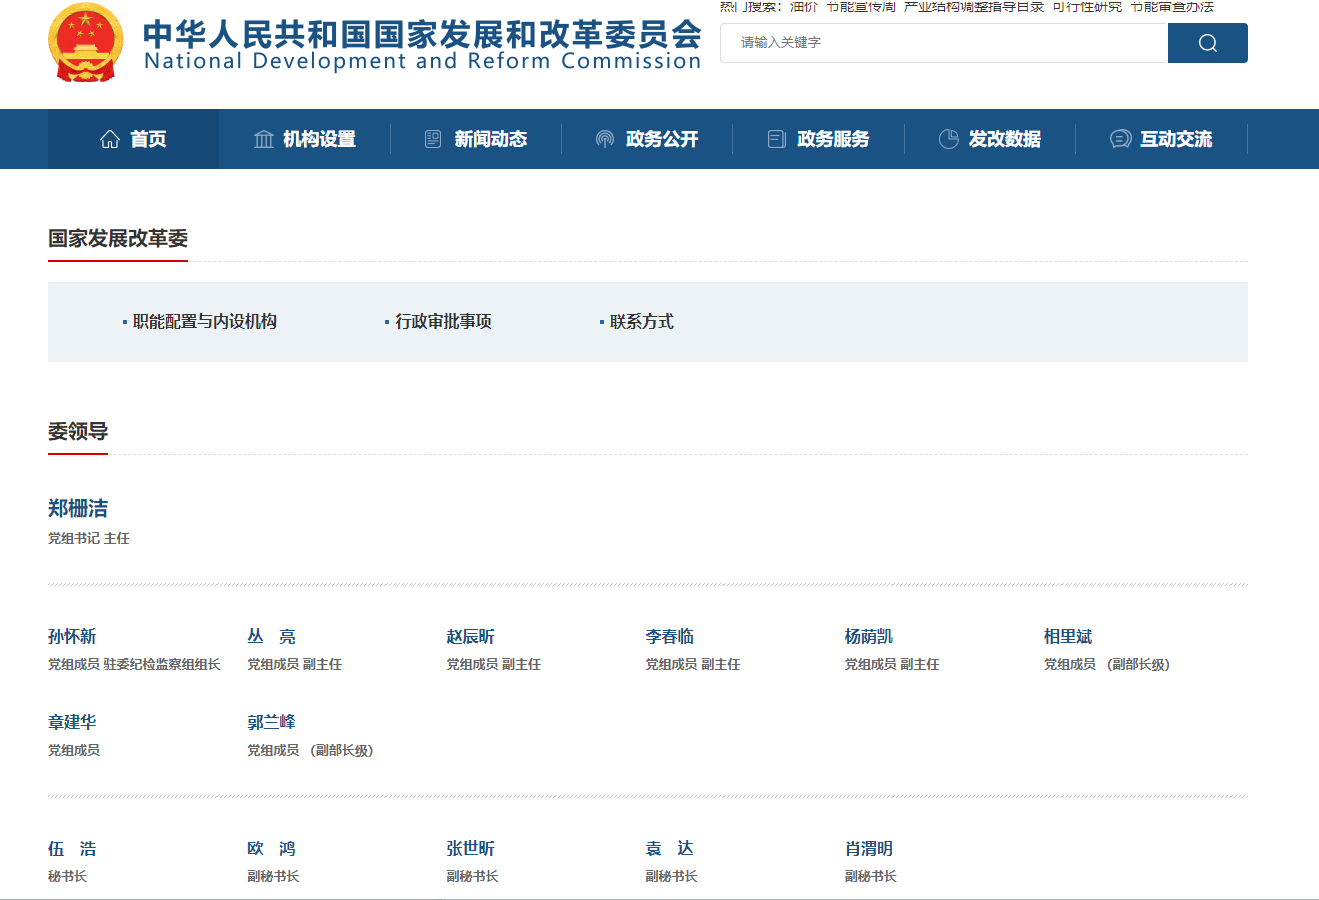
Task: Select leader name 赵辰昕
Action: coord(470,637)
